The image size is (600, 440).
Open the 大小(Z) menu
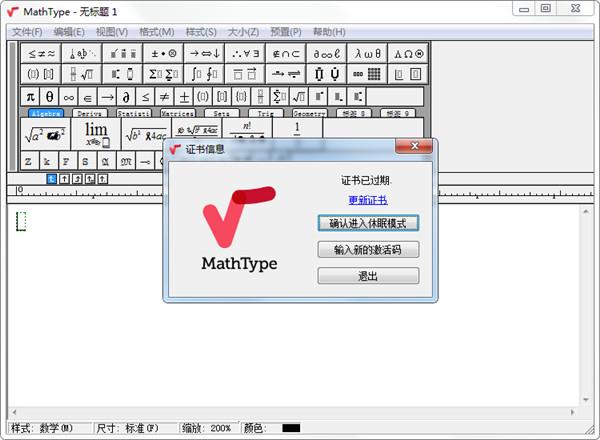243,32
